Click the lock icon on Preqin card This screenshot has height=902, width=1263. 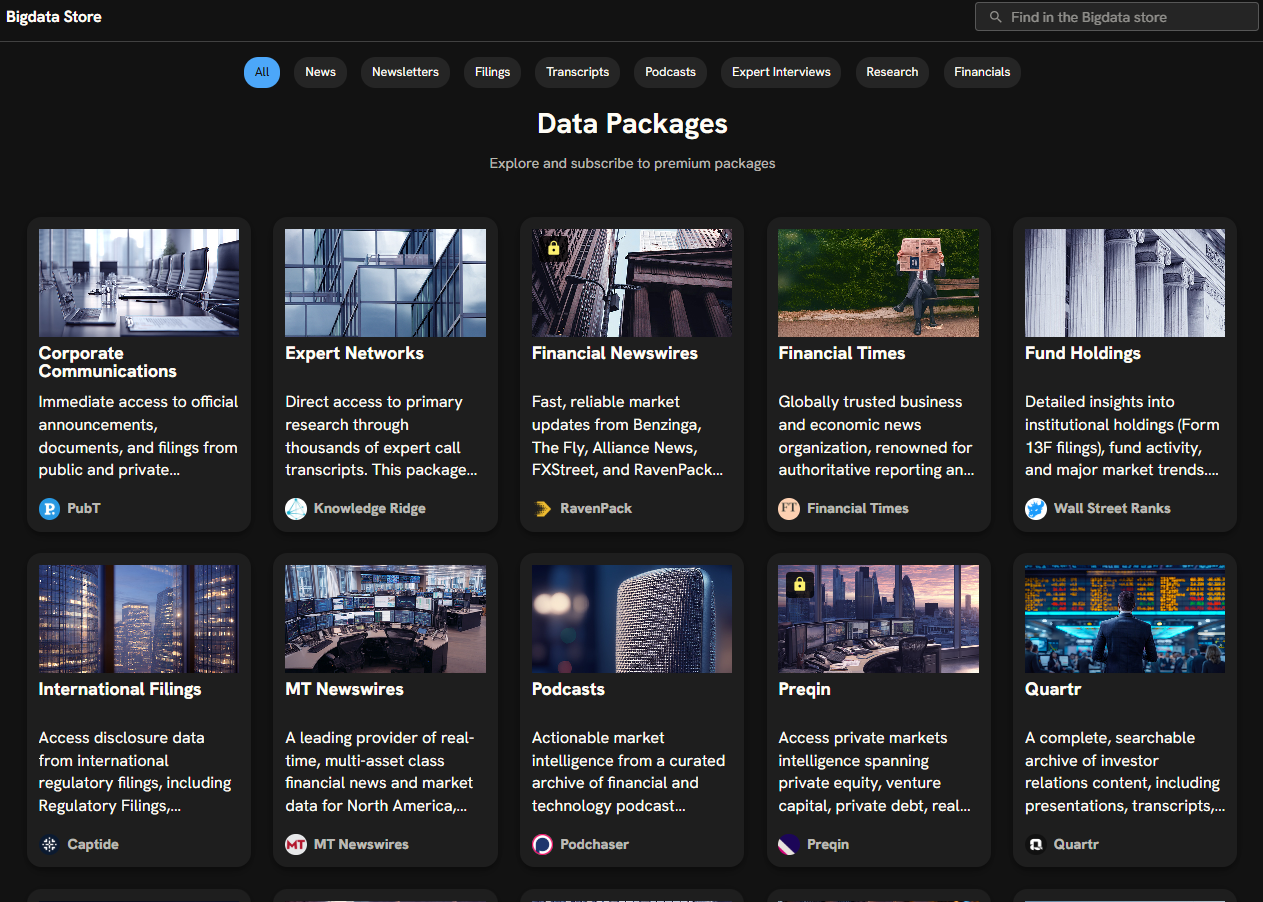point(799,584)
